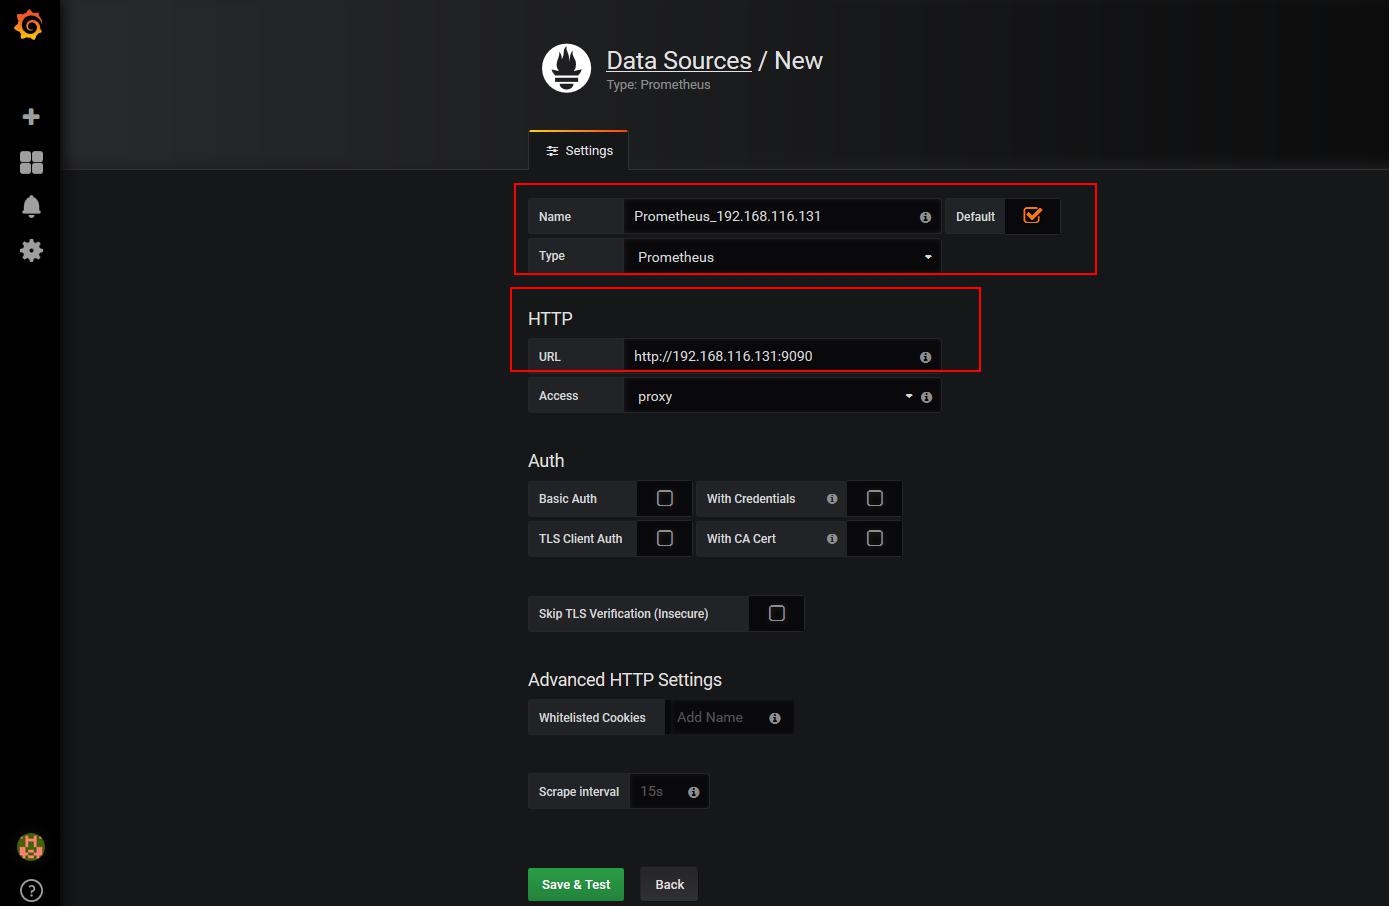Open the Grafana home logo

coord(29,26)
